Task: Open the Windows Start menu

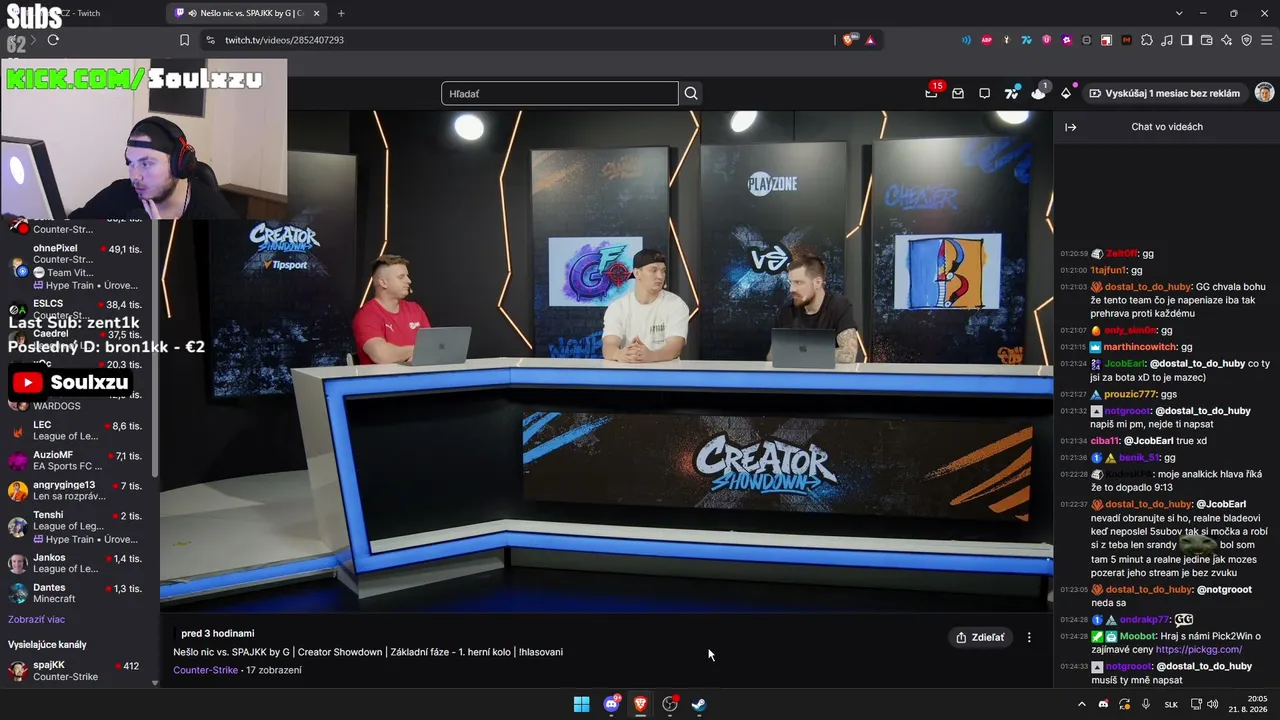Action: [x=581, y=704]
